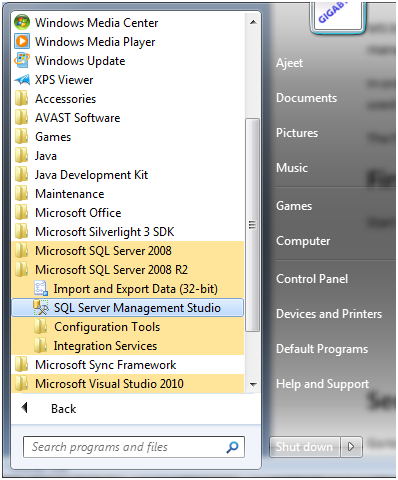Click the XPS Viewer icon

coord(22,80)
